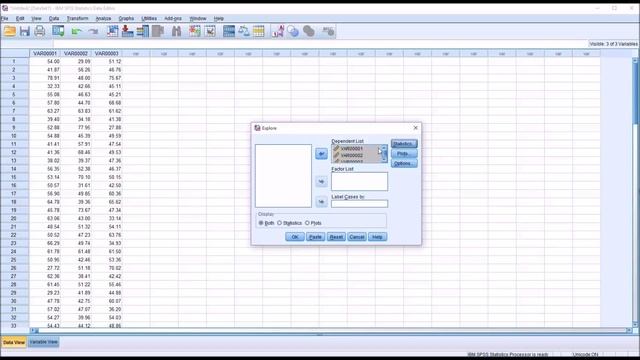
Task: Click the arrow button beside Dependent List
Action: click(321, 154)
